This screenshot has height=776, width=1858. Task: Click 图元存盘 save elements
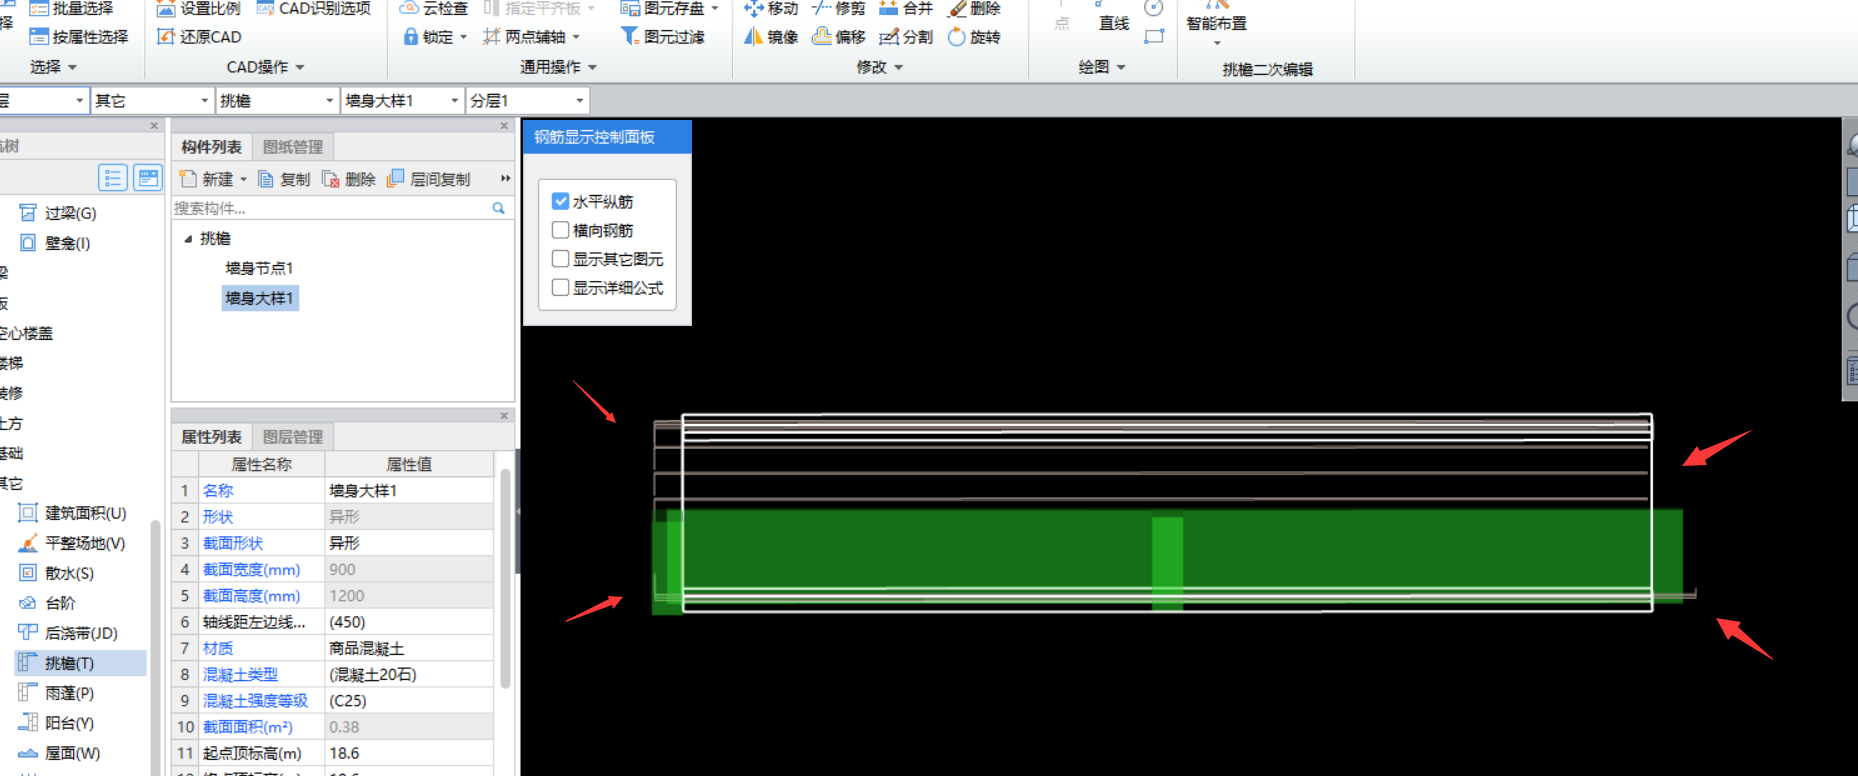tap(669, 9)
